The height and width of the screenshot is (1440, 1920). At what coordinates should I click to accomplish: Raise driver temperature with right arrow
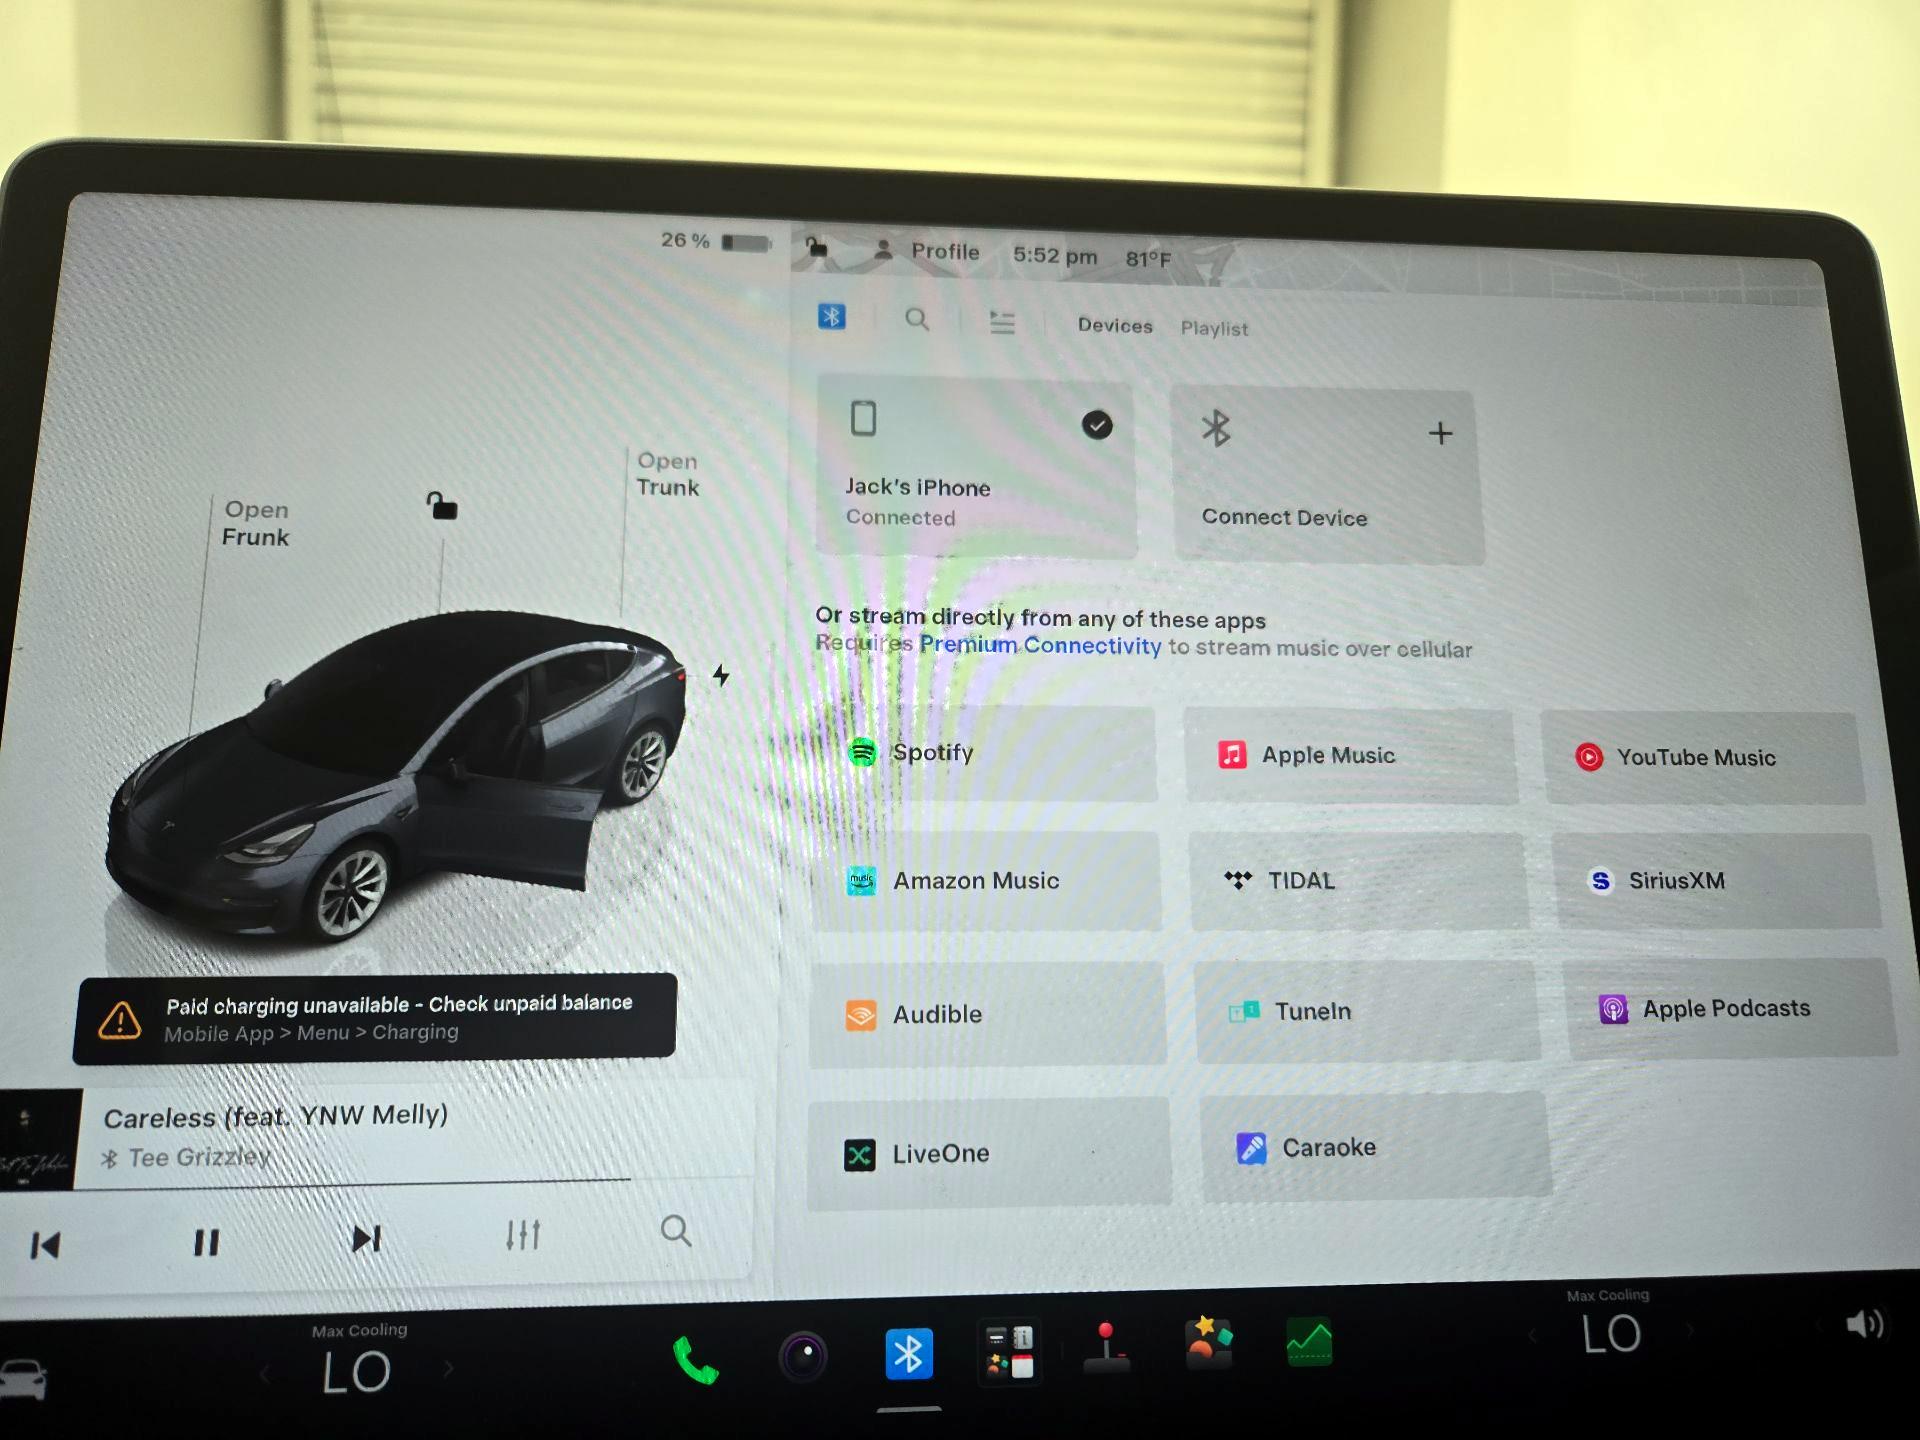(x=448, y=1368)
